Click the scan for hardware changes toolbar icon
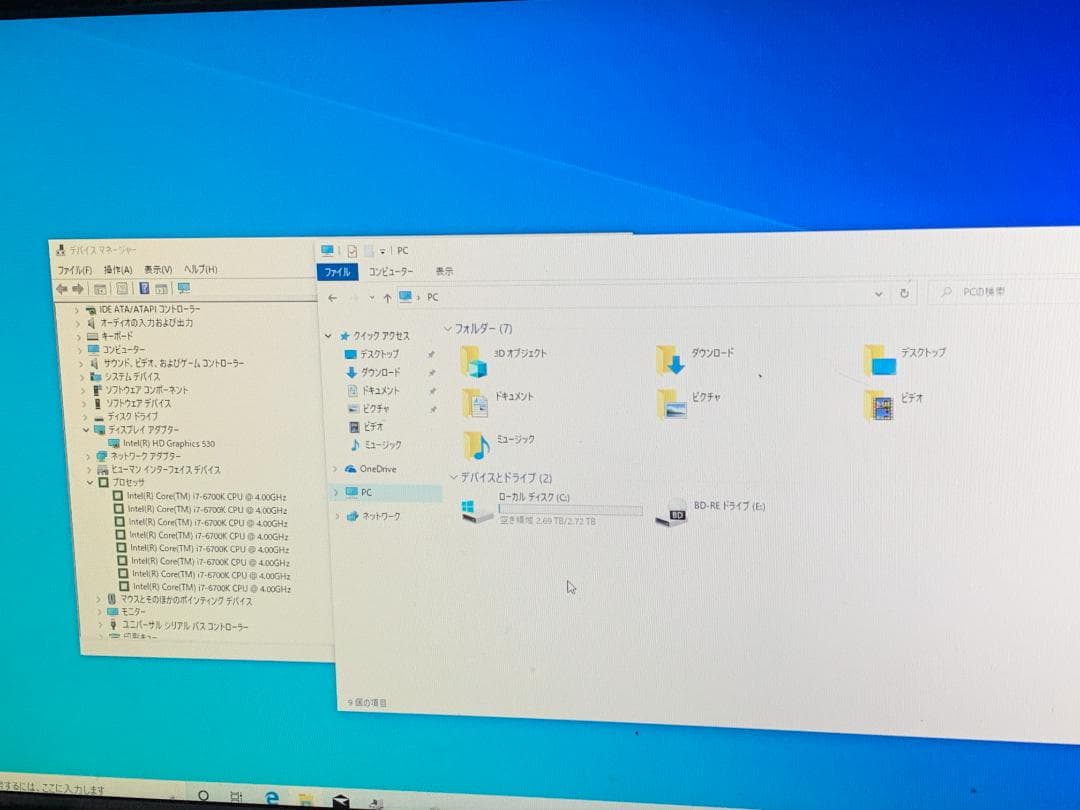The height and width of the screenshot is (810, 1080). point(184,288)
